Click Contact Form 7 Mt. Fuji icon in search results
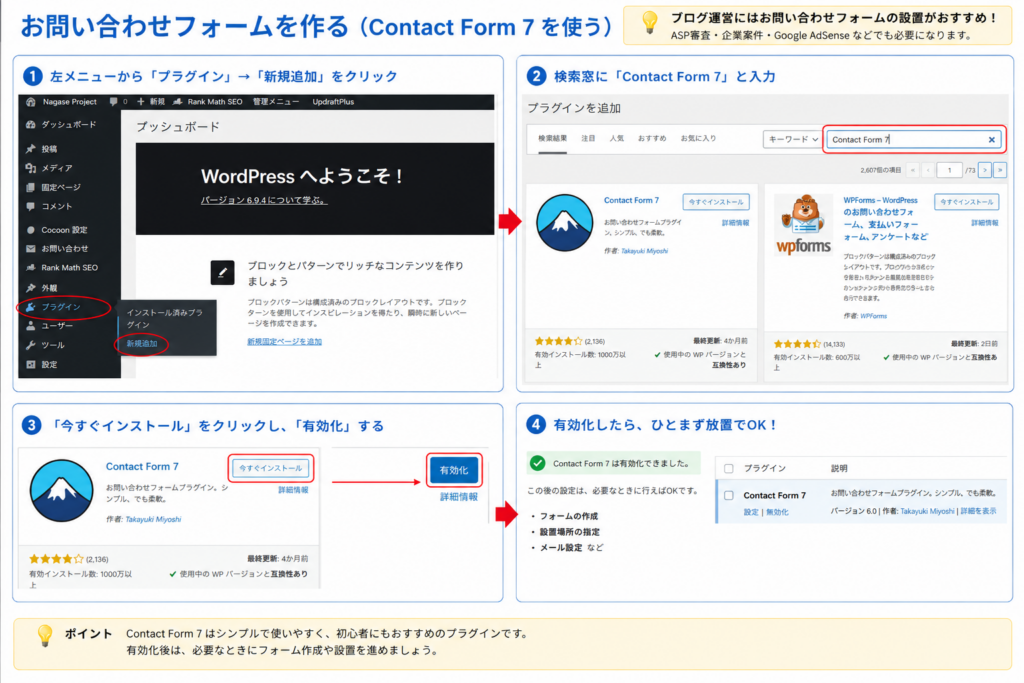Image resolution: width=1024 pixels, height=683 pixels. point(564,223)
